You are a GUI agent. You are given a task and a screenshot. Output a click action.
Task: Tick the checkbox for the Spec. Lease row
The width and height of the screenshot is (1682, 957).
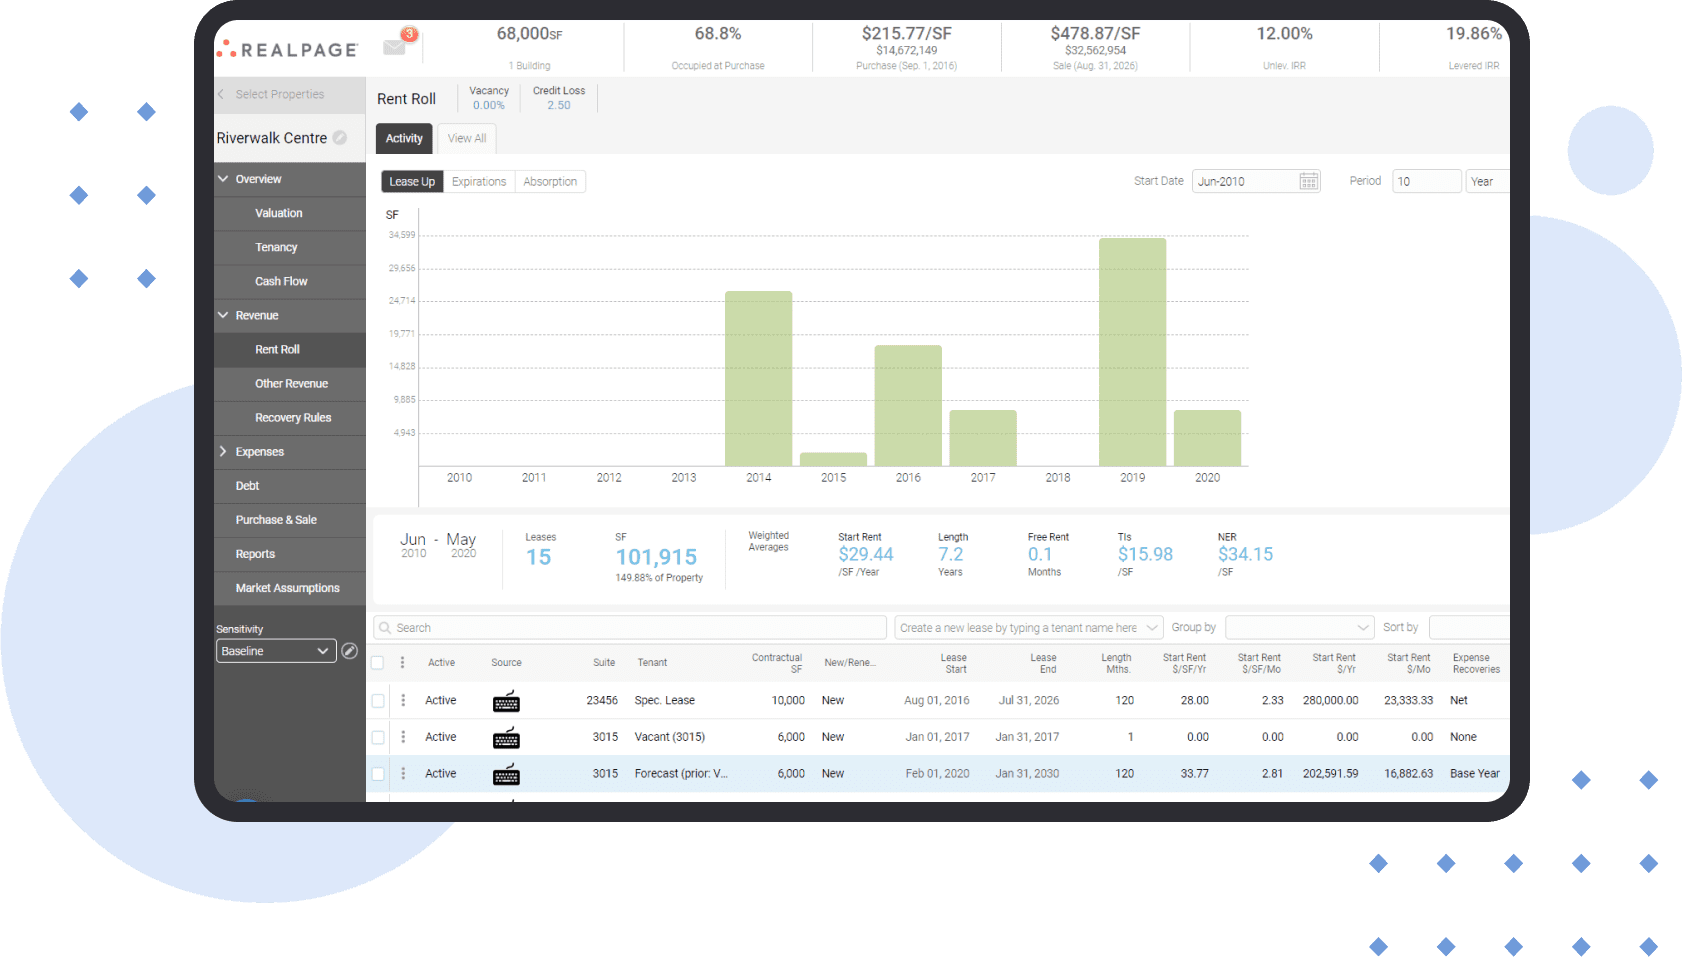(378, 701)
